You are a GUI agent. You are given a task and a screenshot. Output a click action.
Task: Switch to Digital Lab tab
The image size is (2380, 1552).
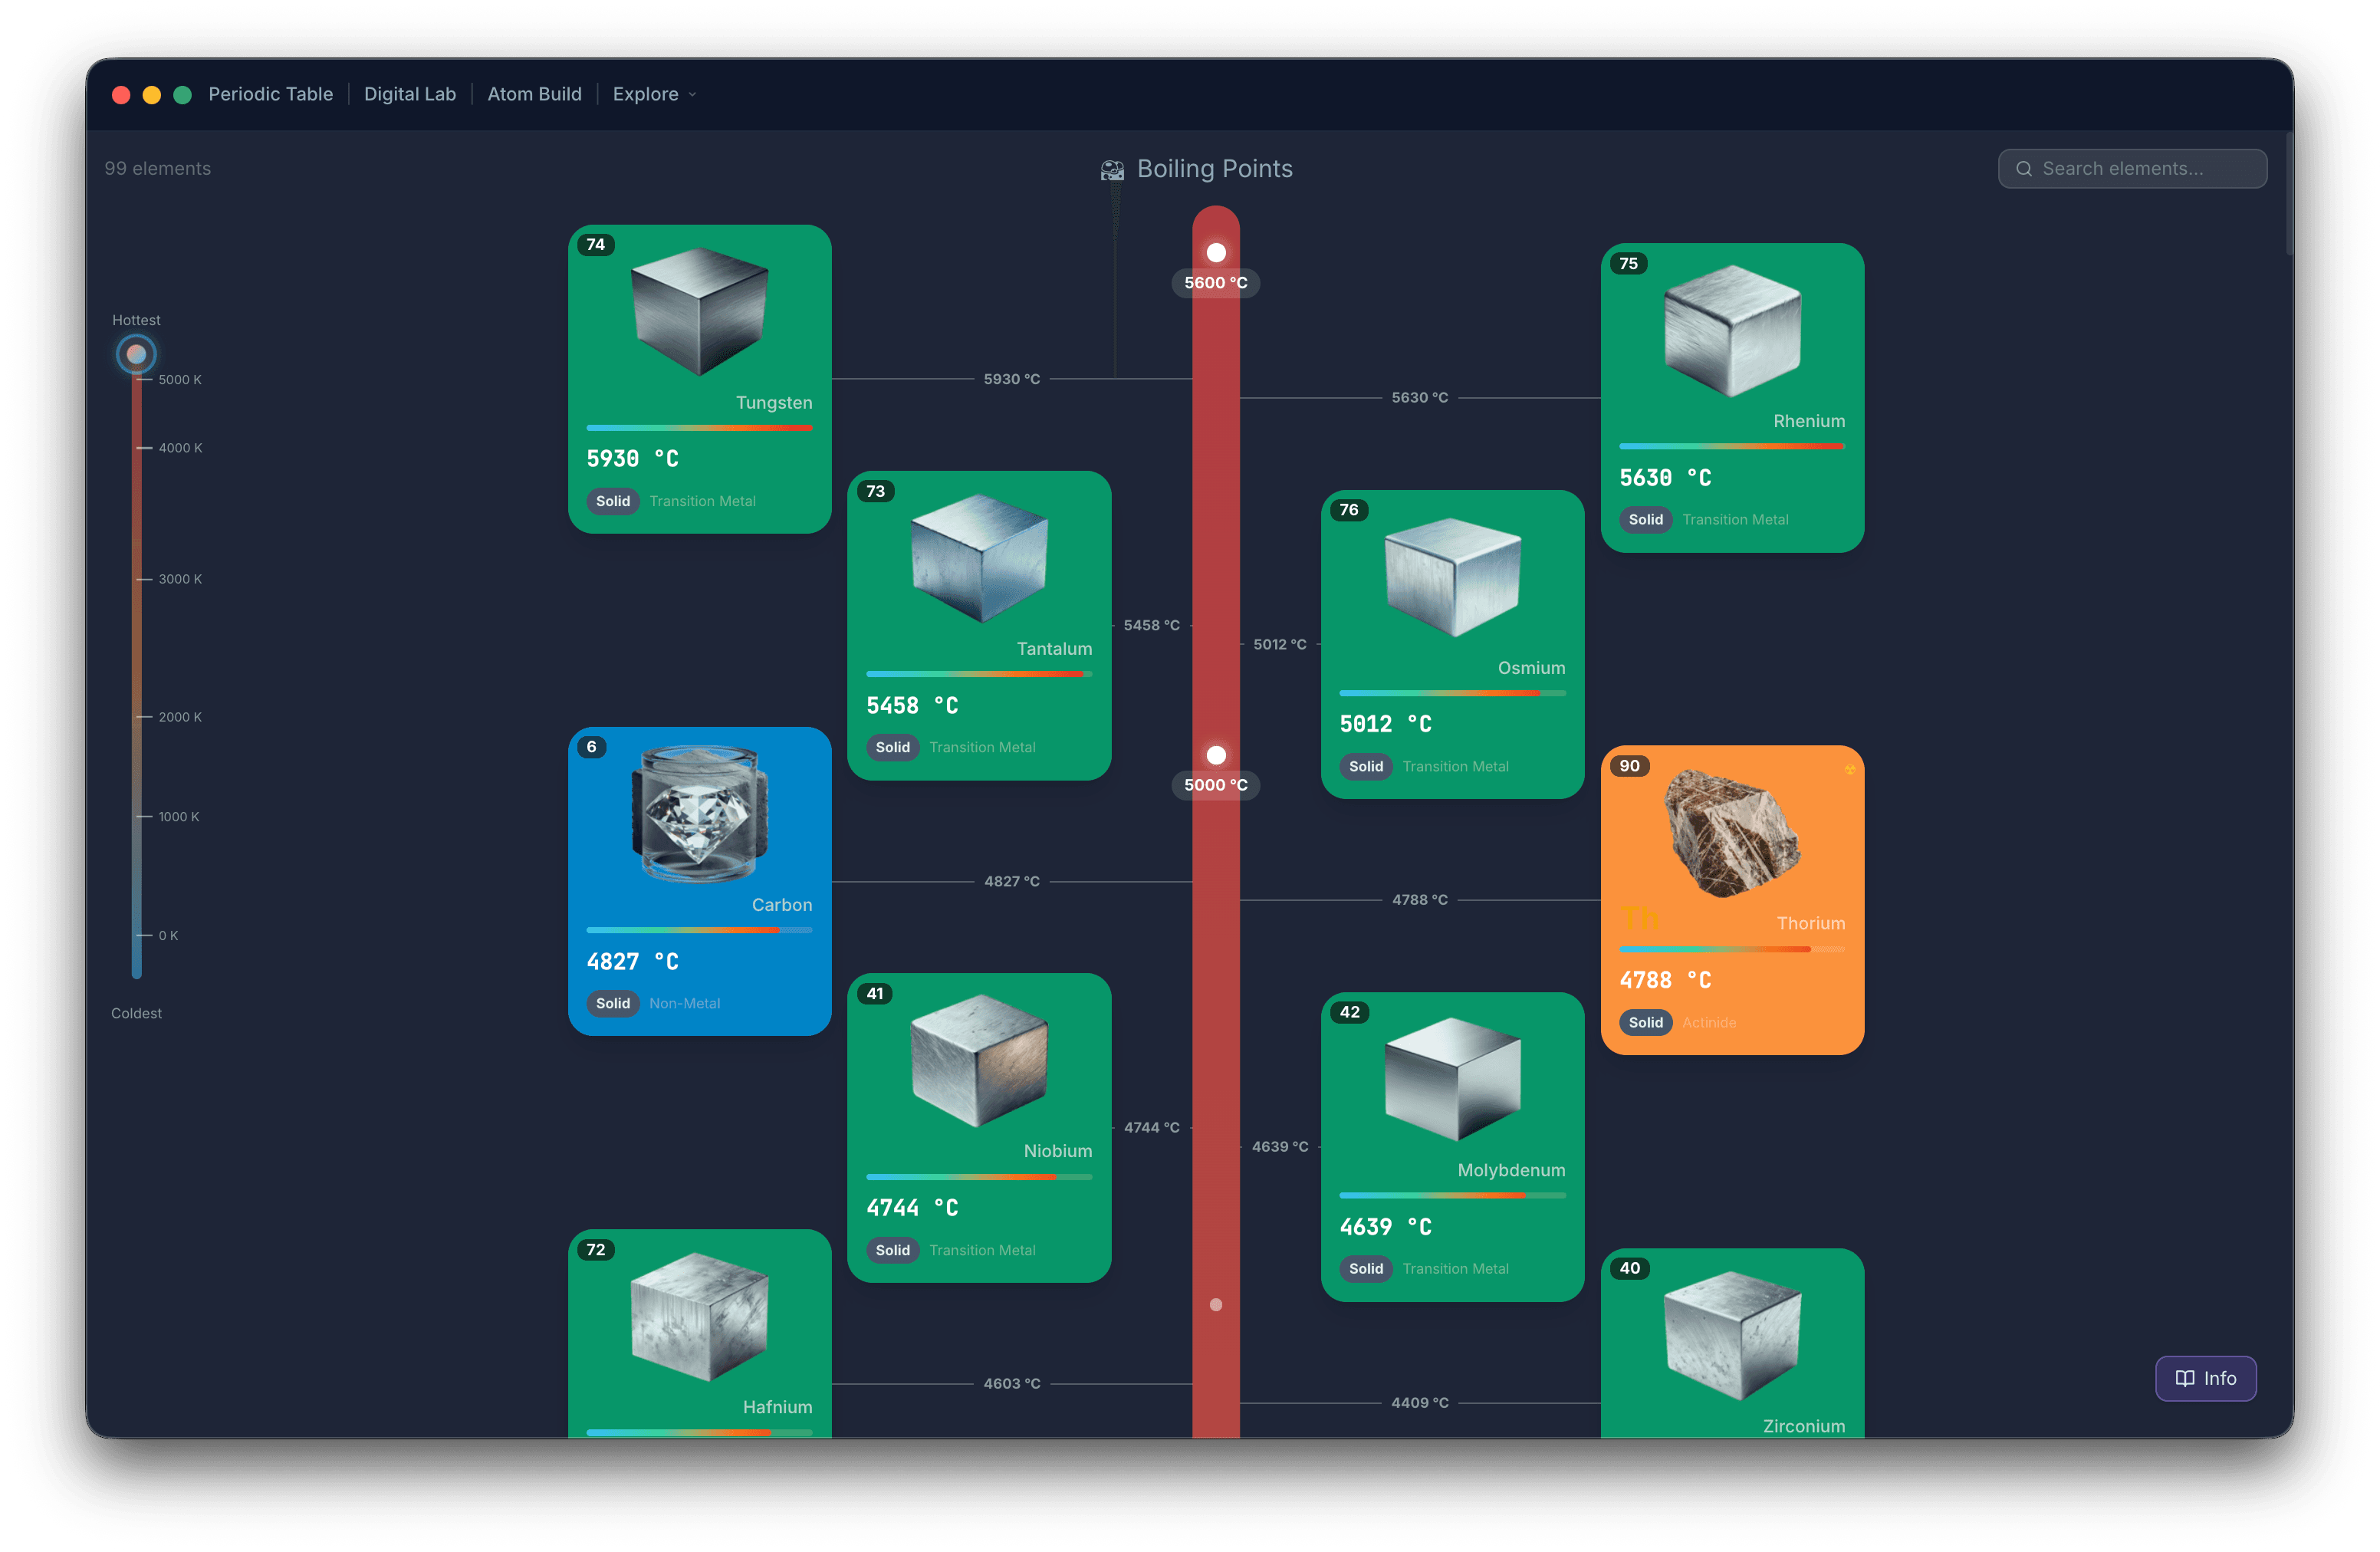[x=410, y=94]
